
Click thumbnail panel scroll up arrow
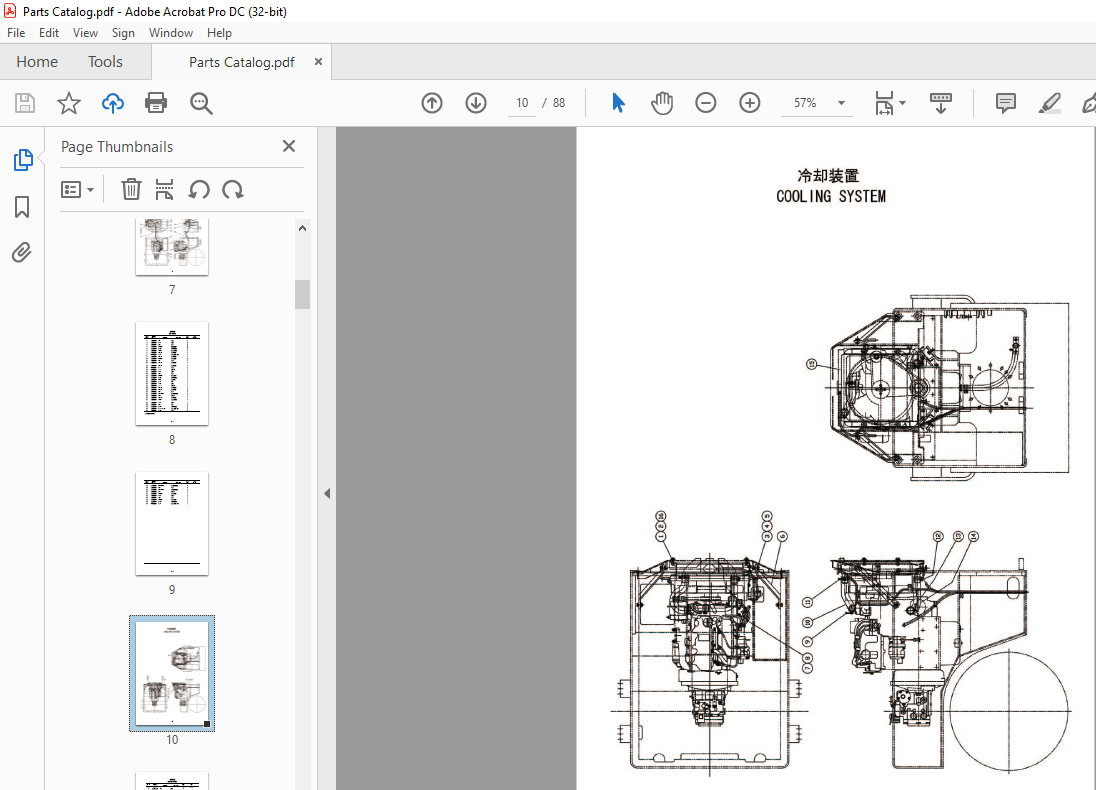pyautogui.click(x=303, y=228)
